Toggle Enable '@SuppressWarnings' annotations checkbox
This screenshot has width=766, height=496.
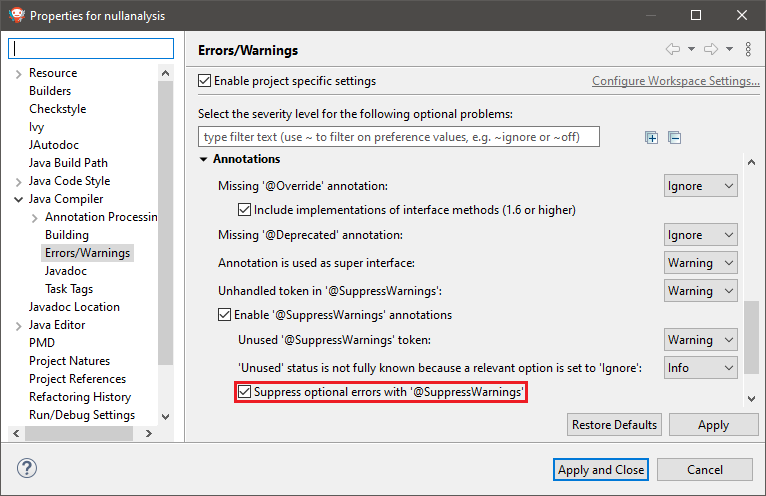pos(224,315)
